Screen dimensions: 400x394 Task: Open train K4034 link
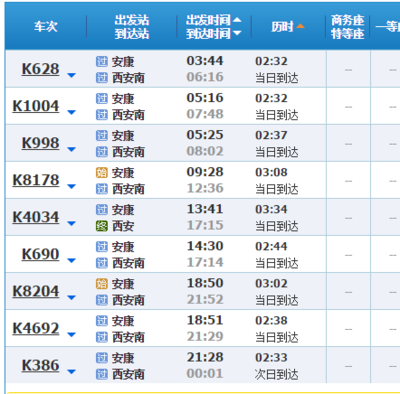pyautogui.click(x=36, y=217)
